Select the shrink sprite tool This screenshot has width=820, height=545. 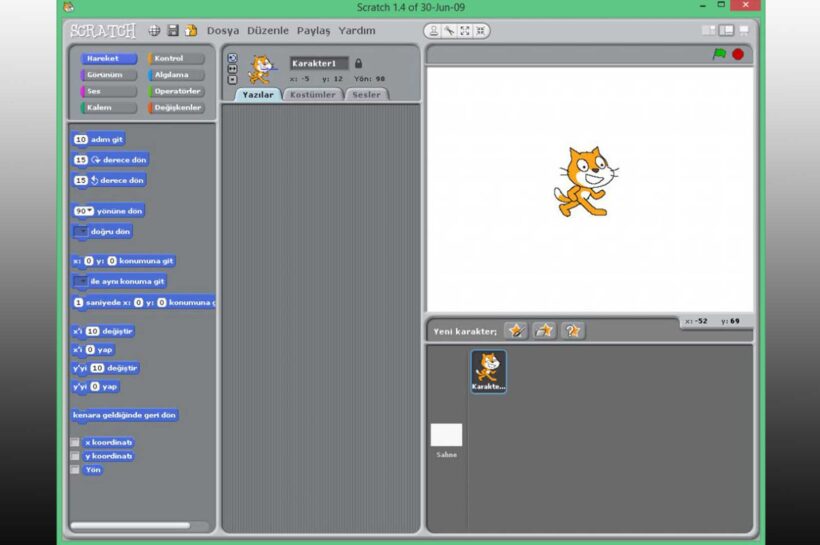coord(480,31)
